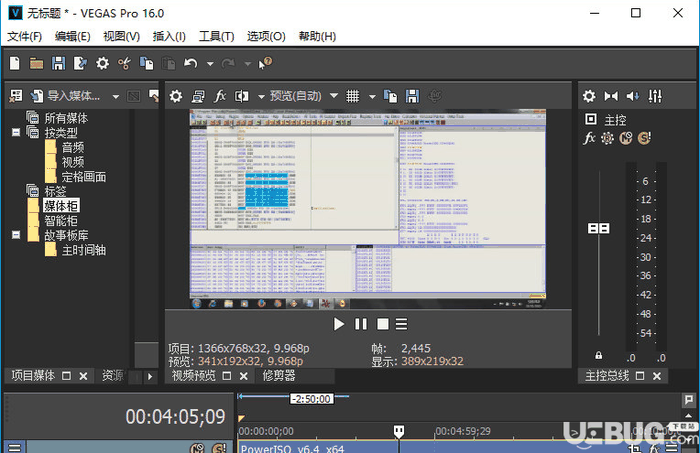The width and height of the screenshot is (700, 453).
Task: Open the Render As icon
Action: click(x=80, y=63)
